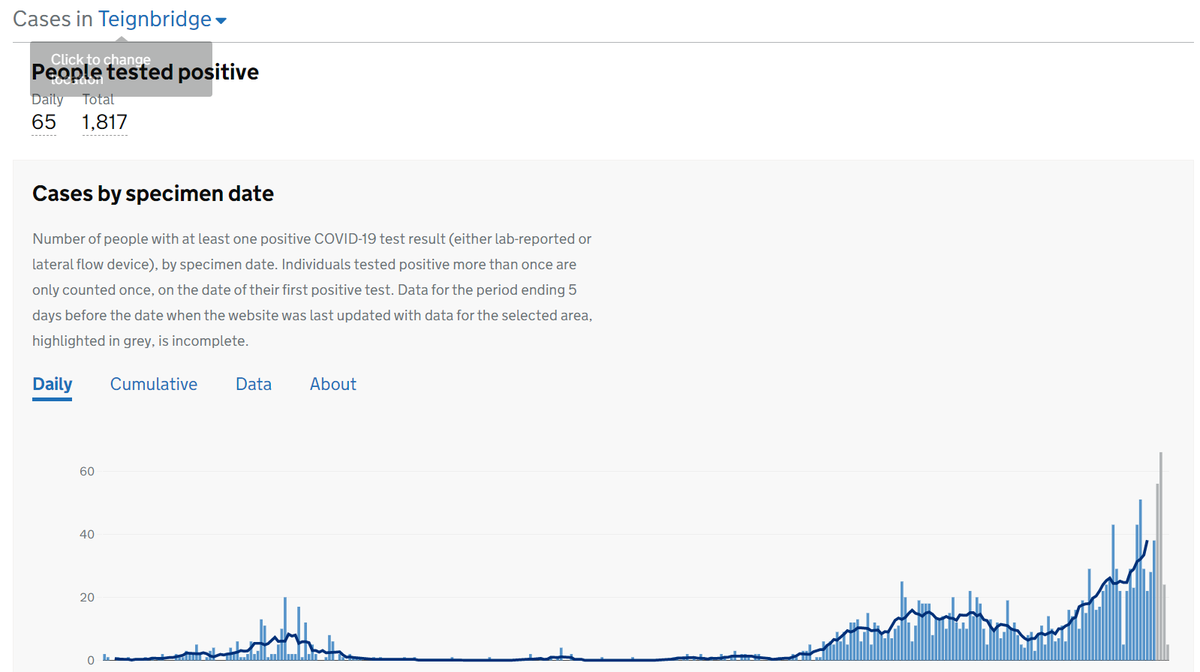
Task: Open the Data tab
Action: pyautogui.click(x=253, y=384)
